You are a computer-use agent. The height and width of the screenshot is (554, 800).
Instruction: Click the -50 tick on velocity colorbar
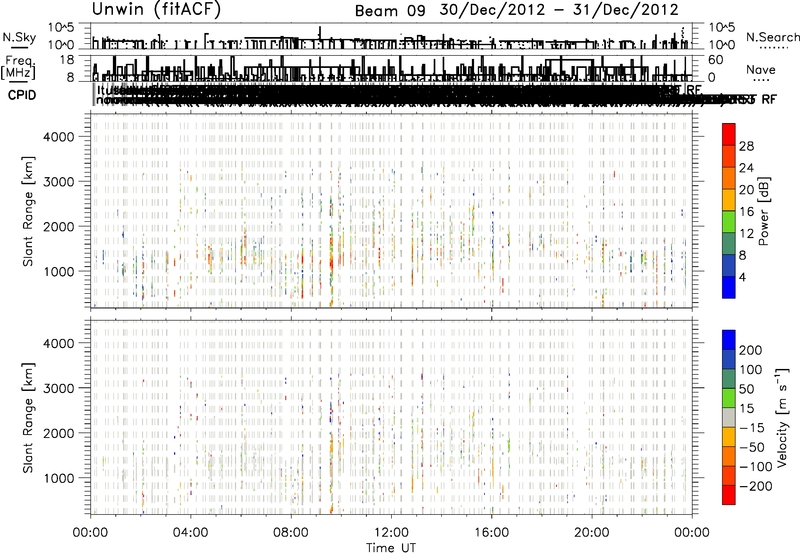[x=752, y=447]
